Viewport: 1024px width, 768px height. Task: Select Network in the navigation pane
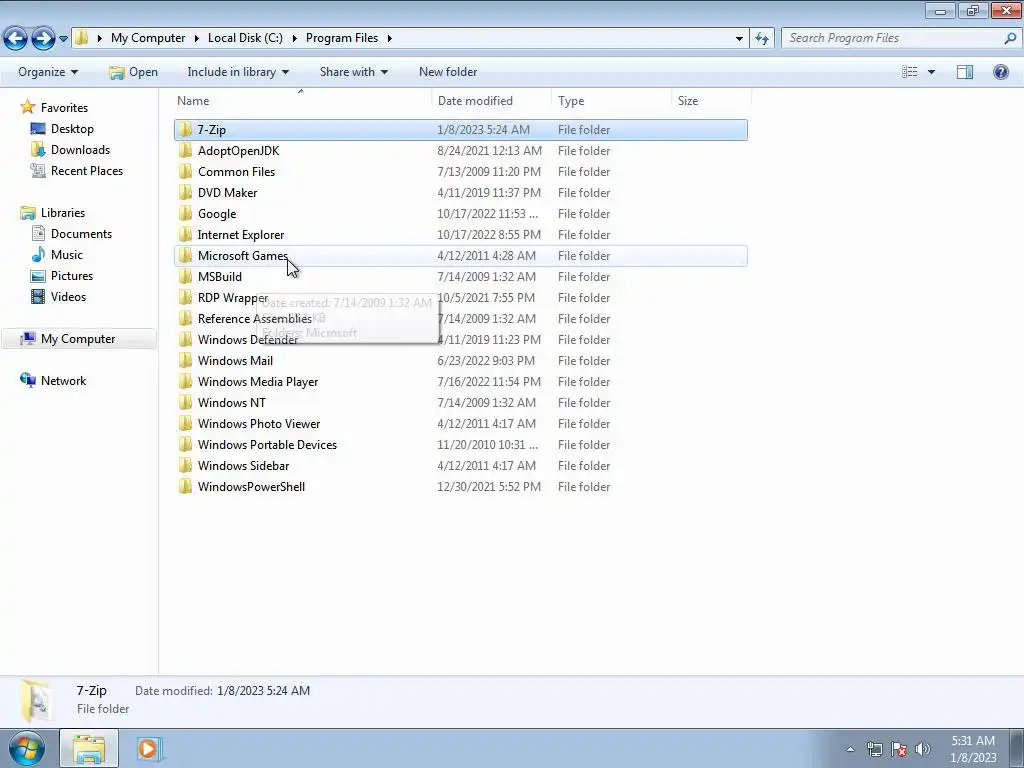click(63, 381)
